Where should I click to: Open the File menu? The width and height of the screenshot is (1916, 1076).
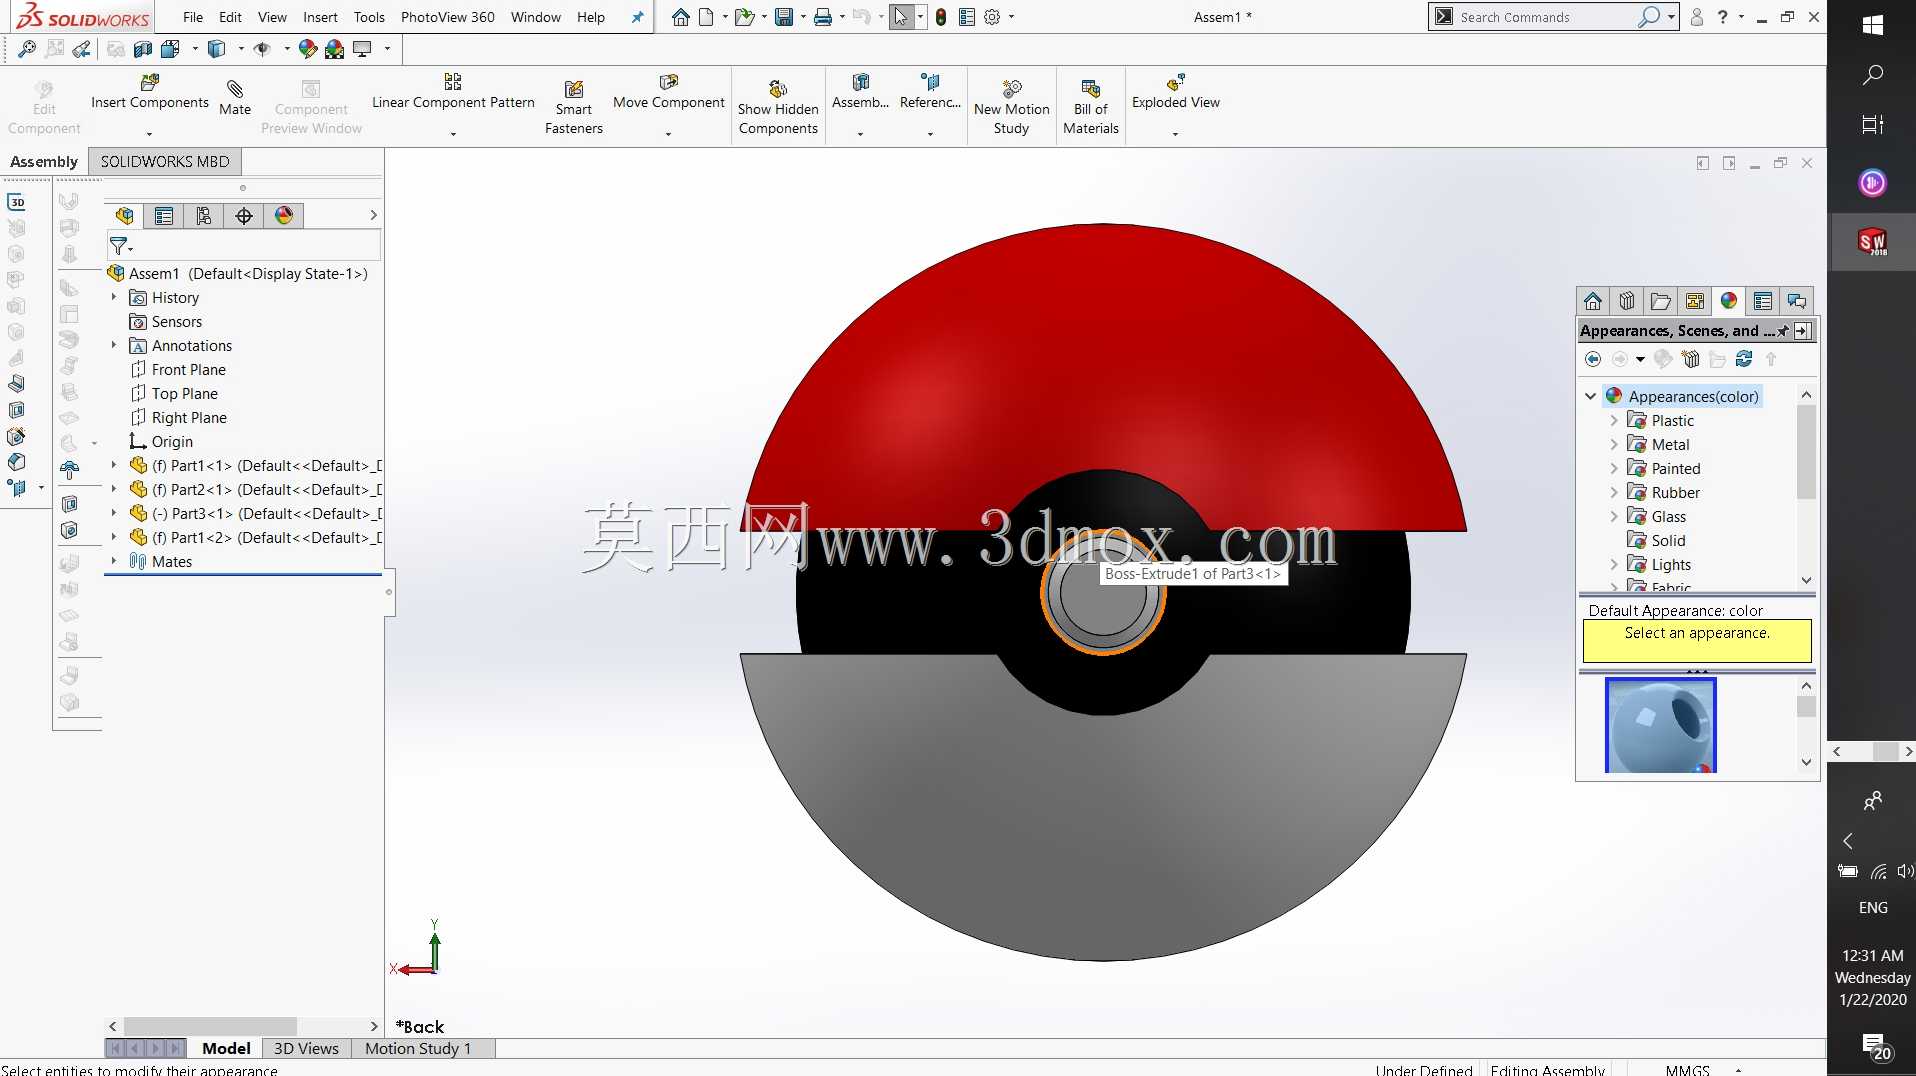click(x=193, y=17)
